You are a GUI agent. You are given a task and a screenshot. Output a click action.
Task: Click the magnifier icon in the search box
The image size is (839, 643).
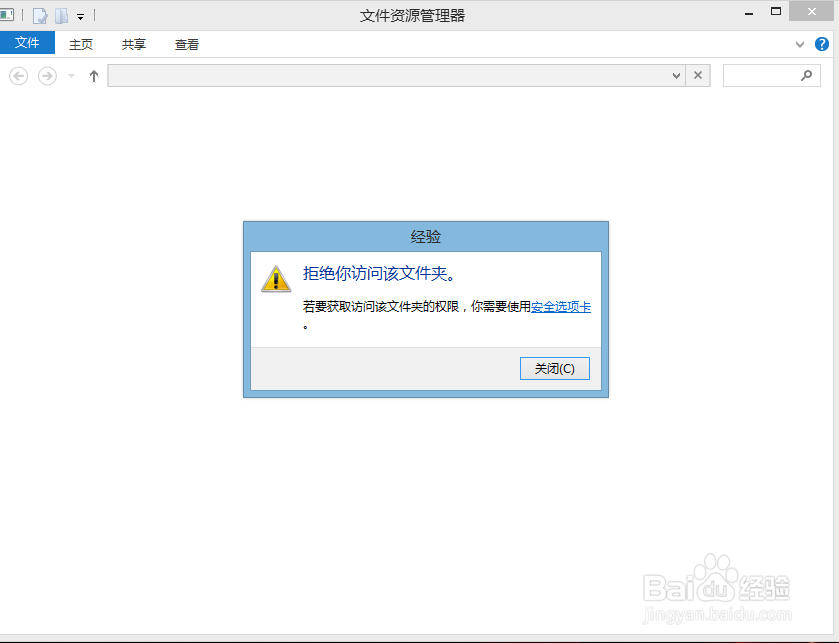point(807,75)
